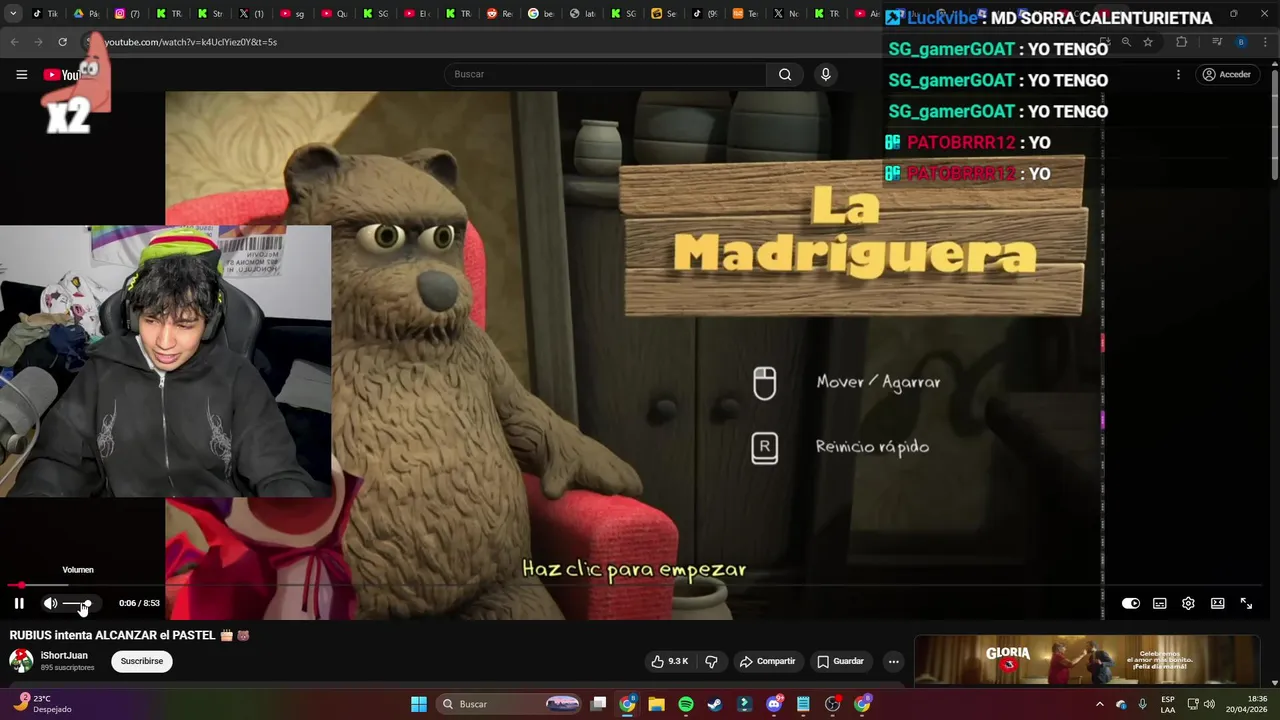
Task: Focus the YouTube Buscar search field
Action: point(605,74)
